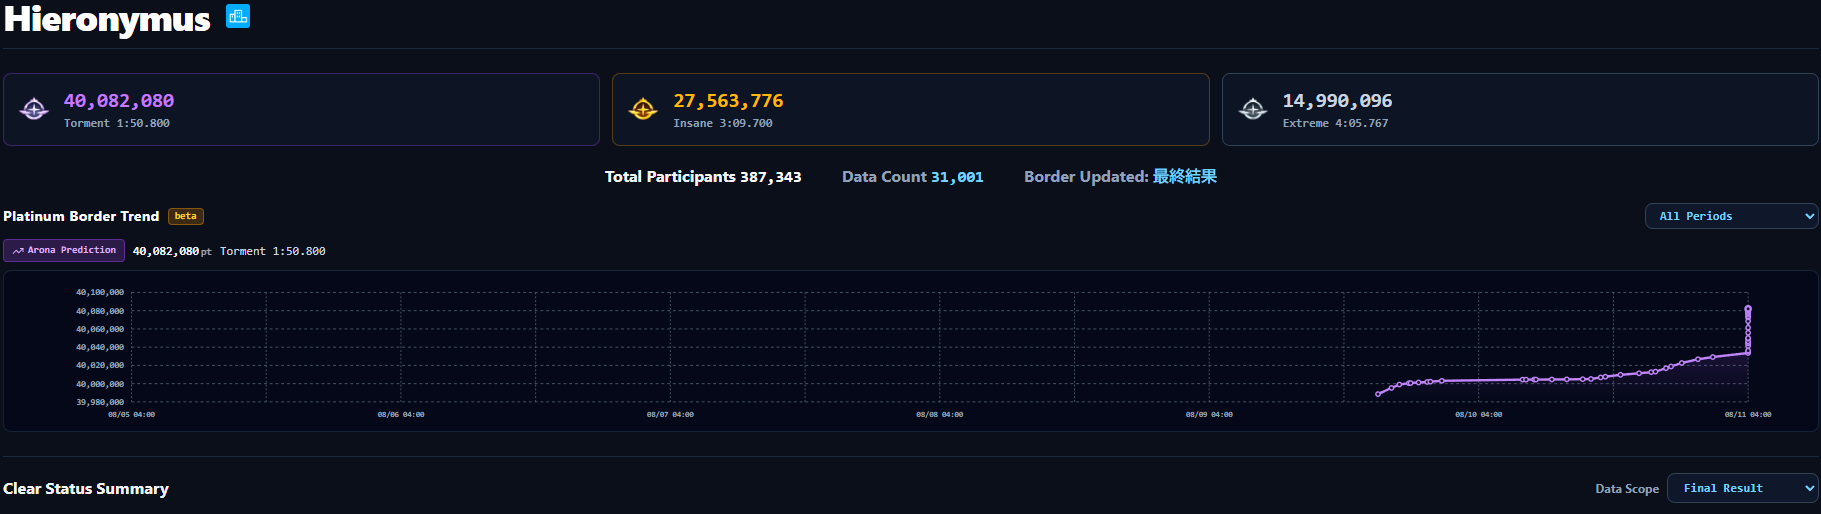Open the All Periods dropdown
This screenshot has width=1821, height=514.
coord(1732,216)
